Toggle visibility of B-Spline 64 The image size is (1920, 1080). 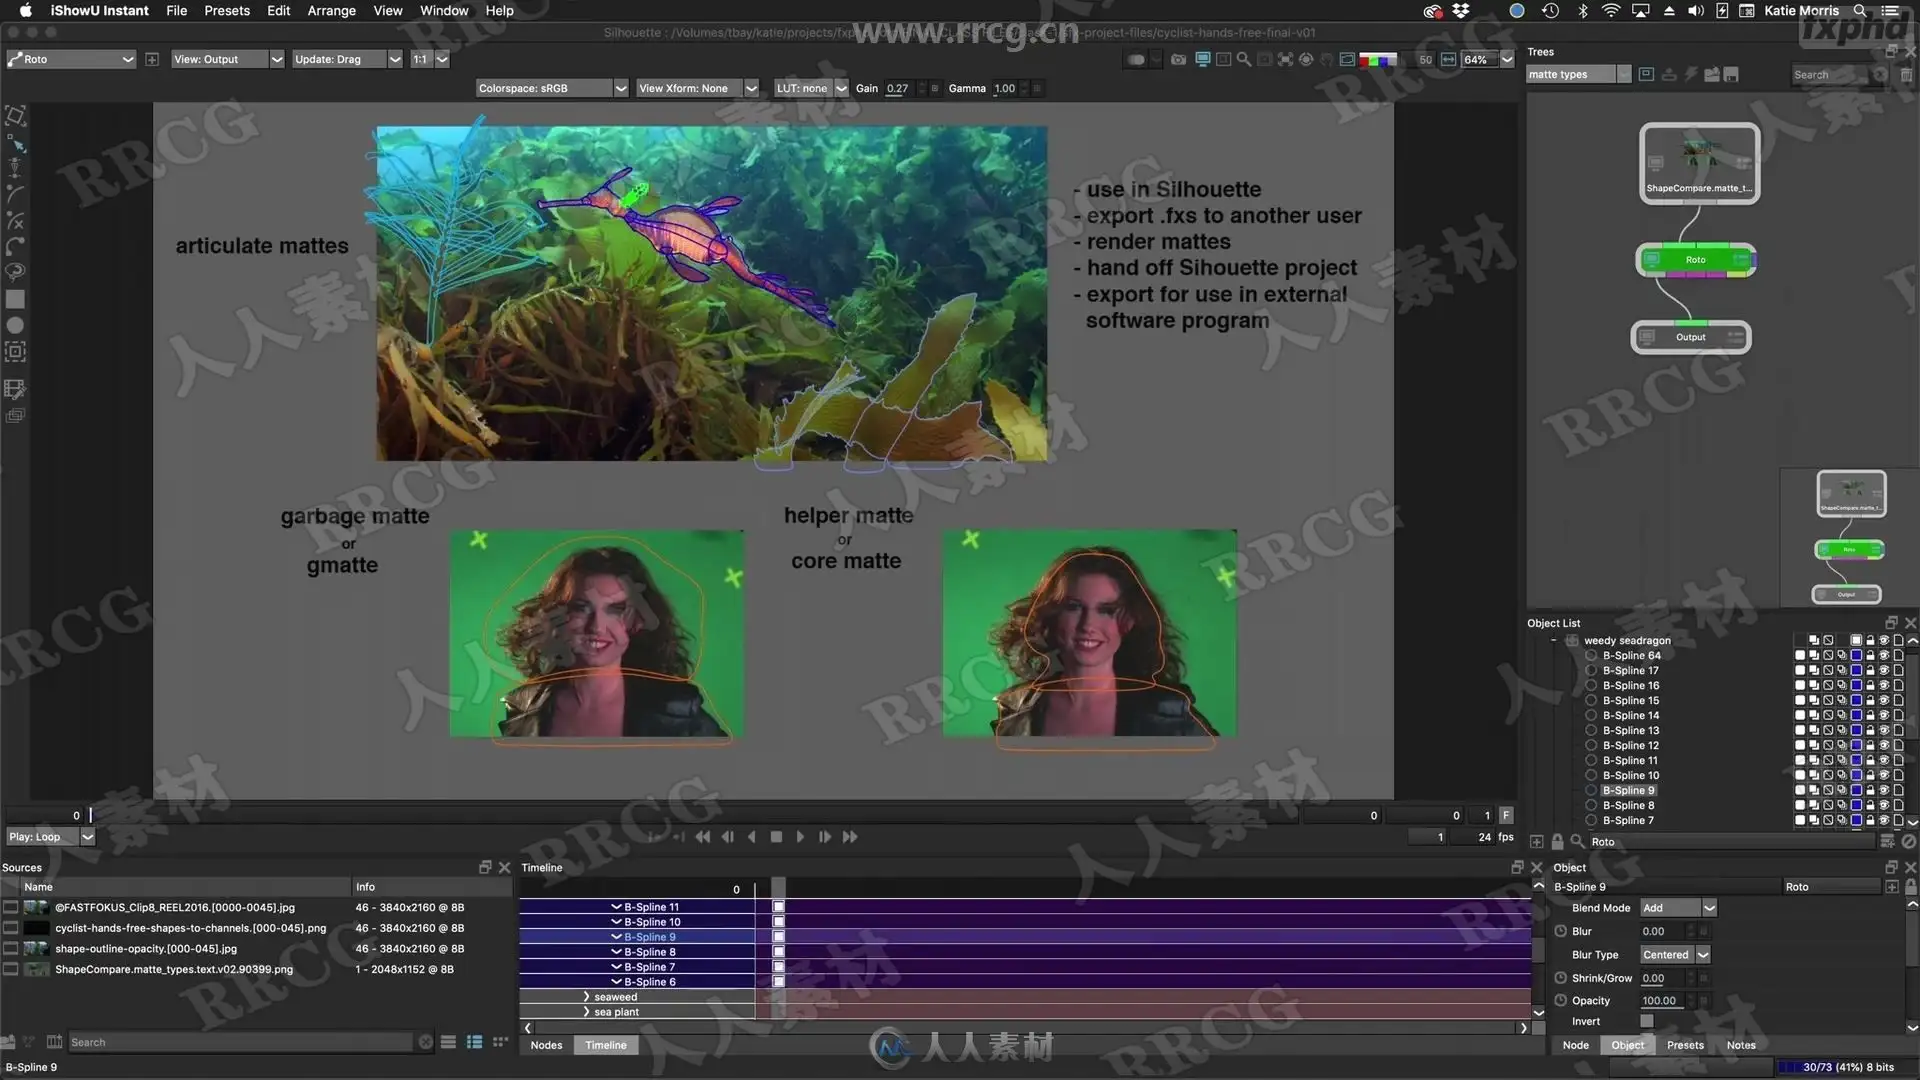pos(1884,656)
